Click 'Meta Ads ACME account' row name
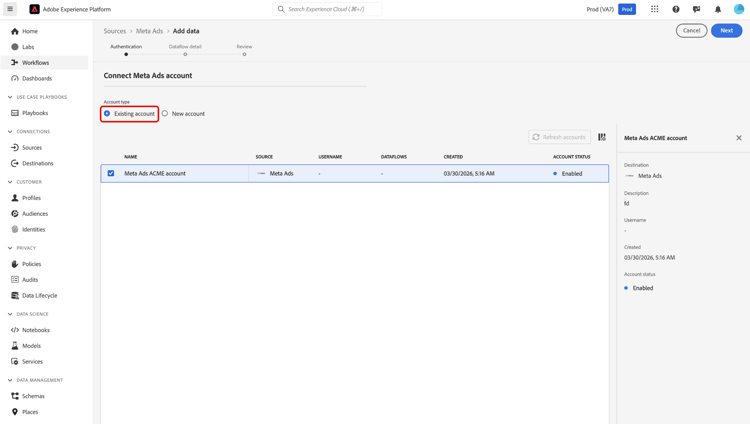 pos(155,174)
